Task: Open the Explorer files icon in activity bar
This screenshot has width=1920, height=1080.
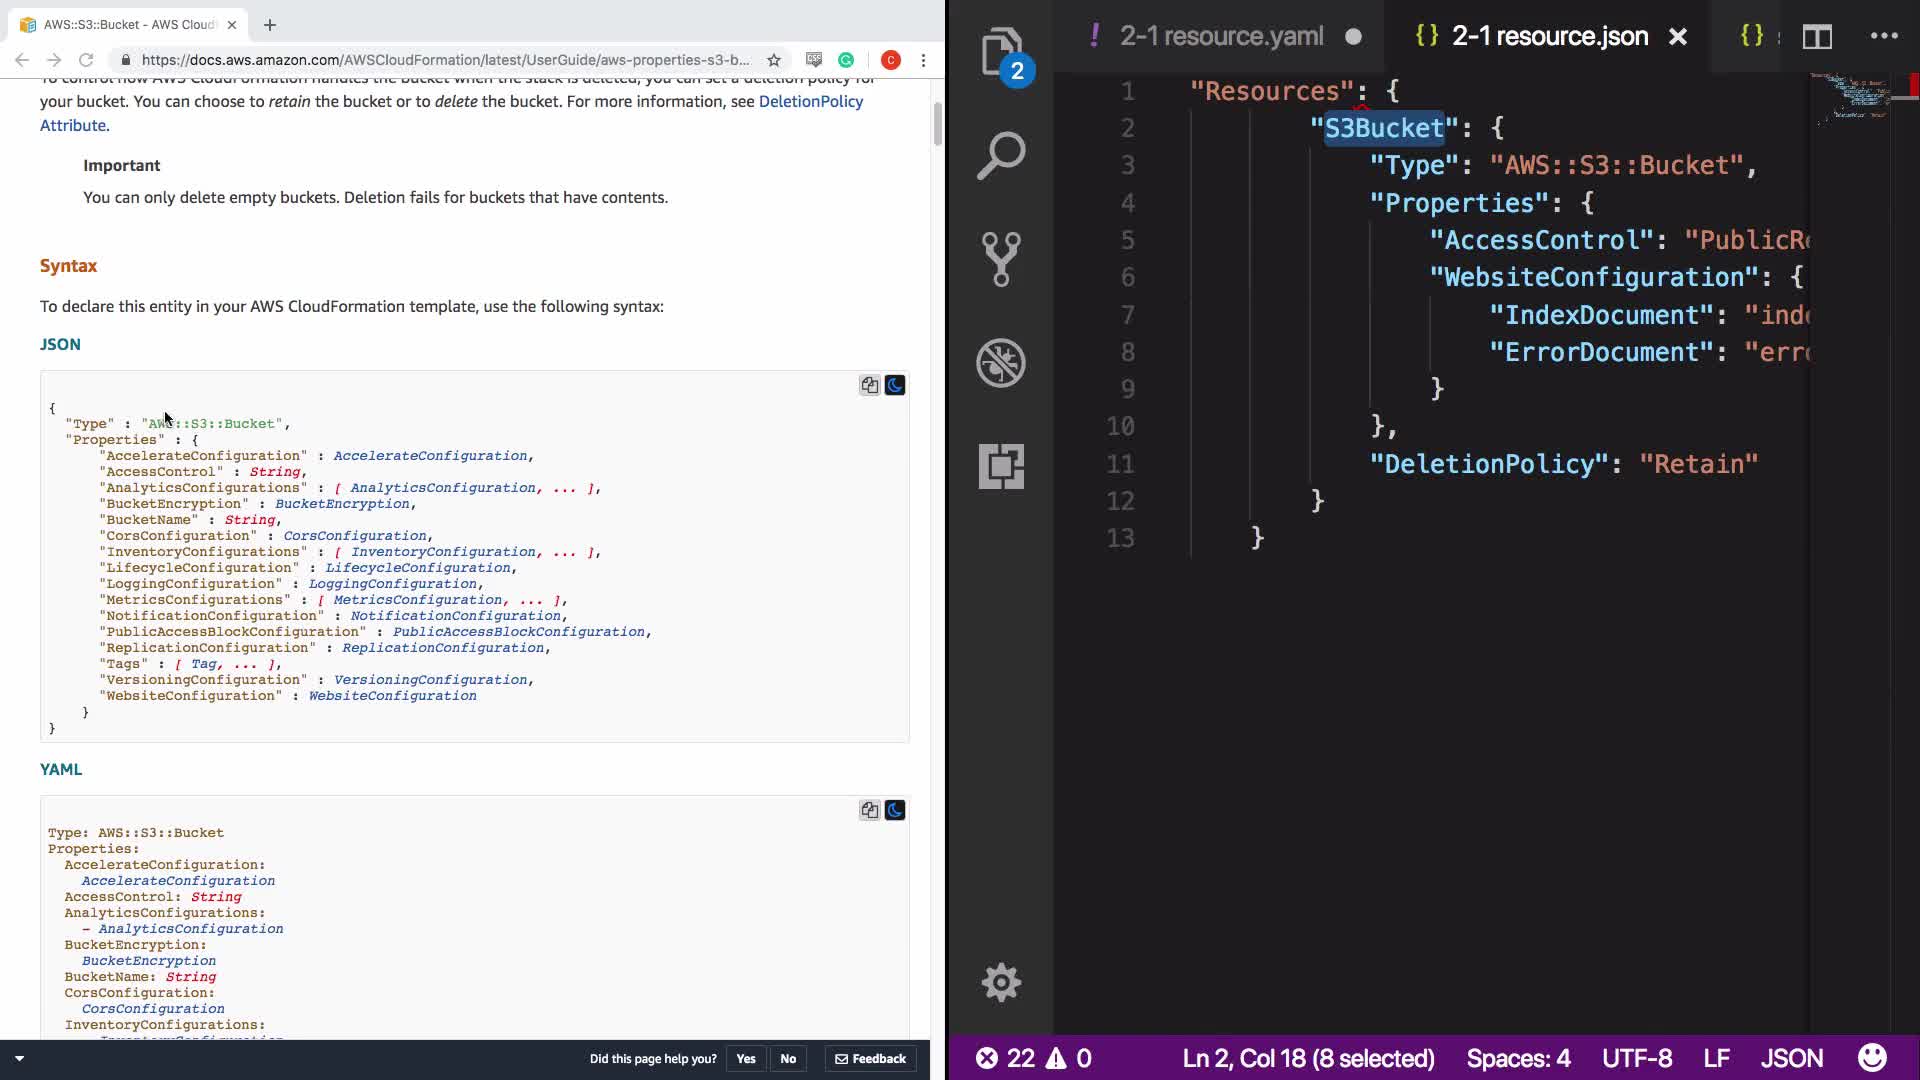Action: coord(1000,54)
